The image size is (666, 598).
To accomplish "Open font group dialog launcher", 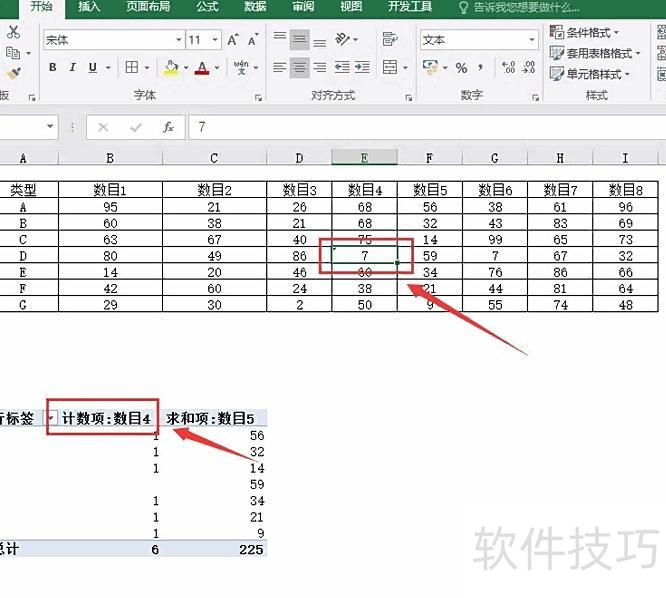I will pyautogui.click(x=258, y=98).
